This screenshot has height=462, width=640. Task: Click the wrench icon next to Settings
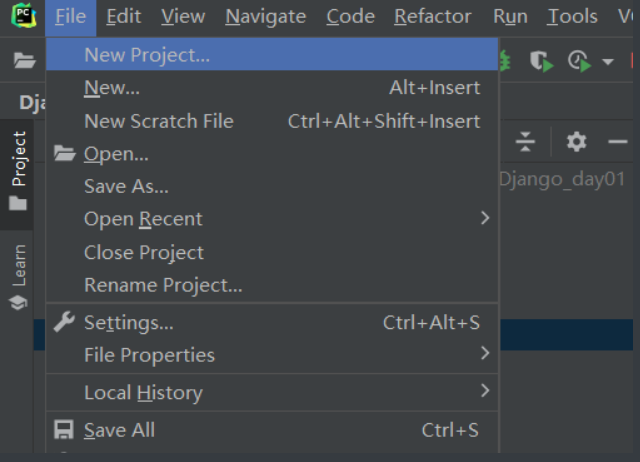click(64, 322)
